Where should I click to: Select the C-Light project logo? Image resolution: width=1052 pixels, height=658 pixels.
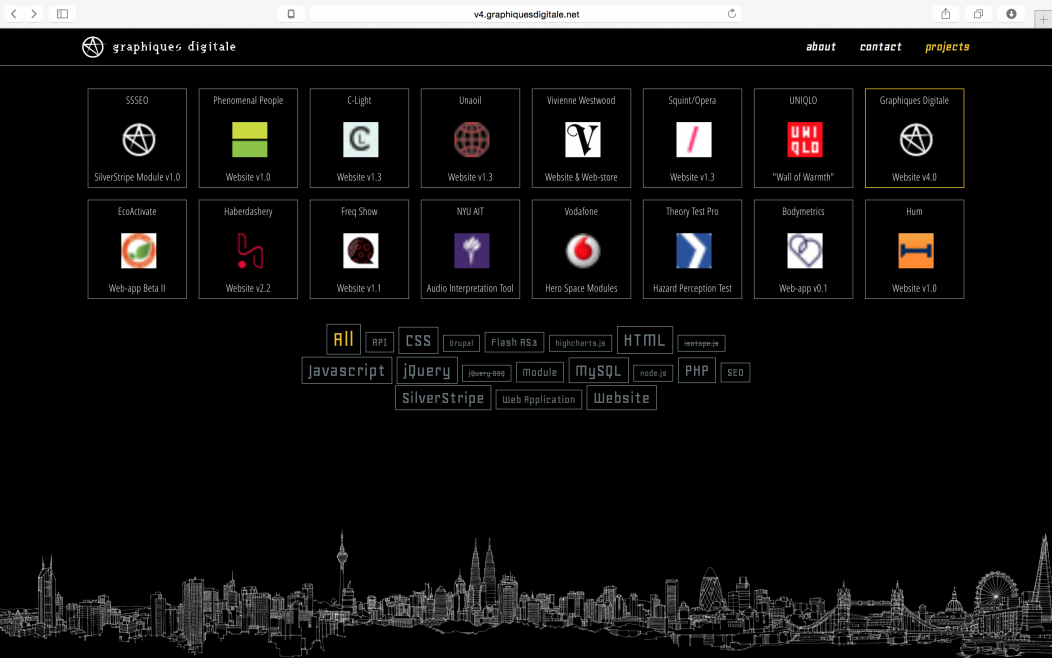click(360, 140)
